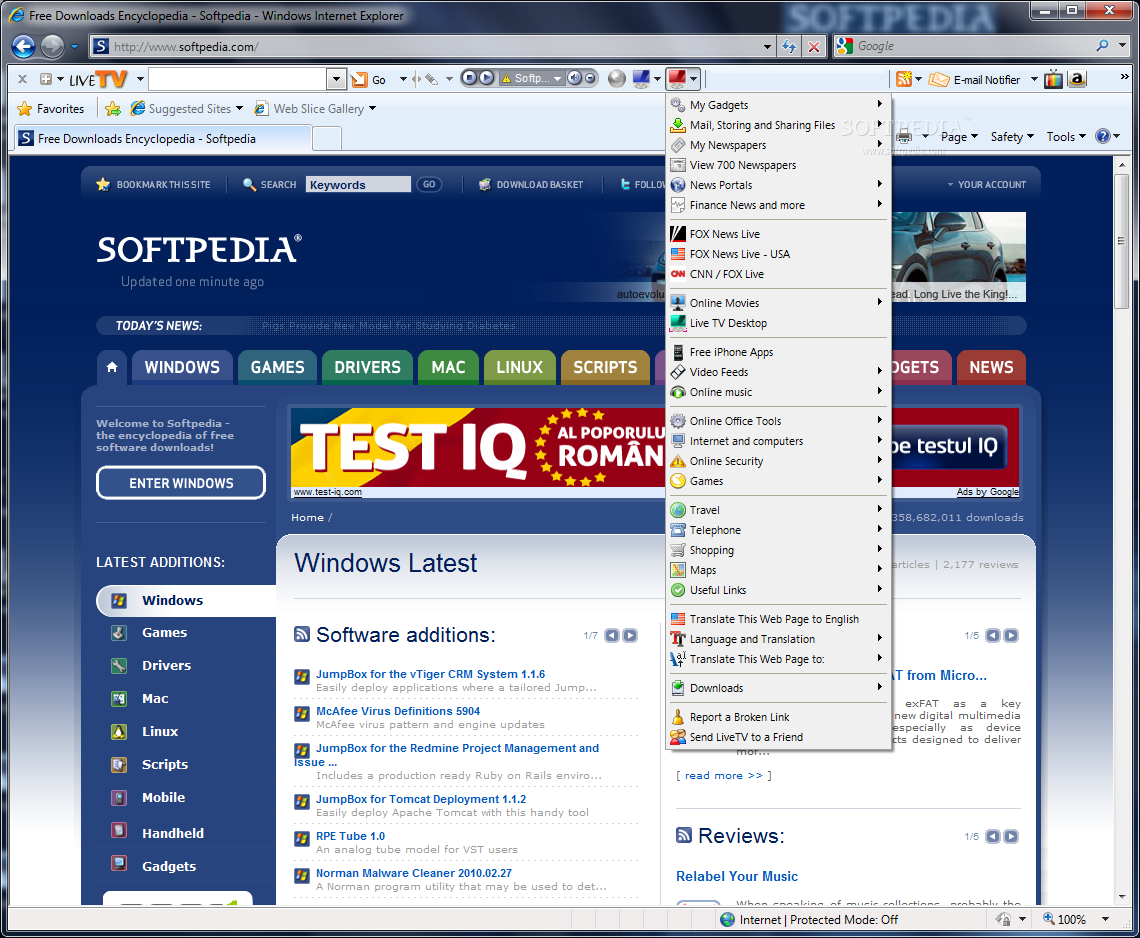Viewport: 1140px width, 938px height.
Task: Select FOX News Live - USA
Action: pos(777,254)
